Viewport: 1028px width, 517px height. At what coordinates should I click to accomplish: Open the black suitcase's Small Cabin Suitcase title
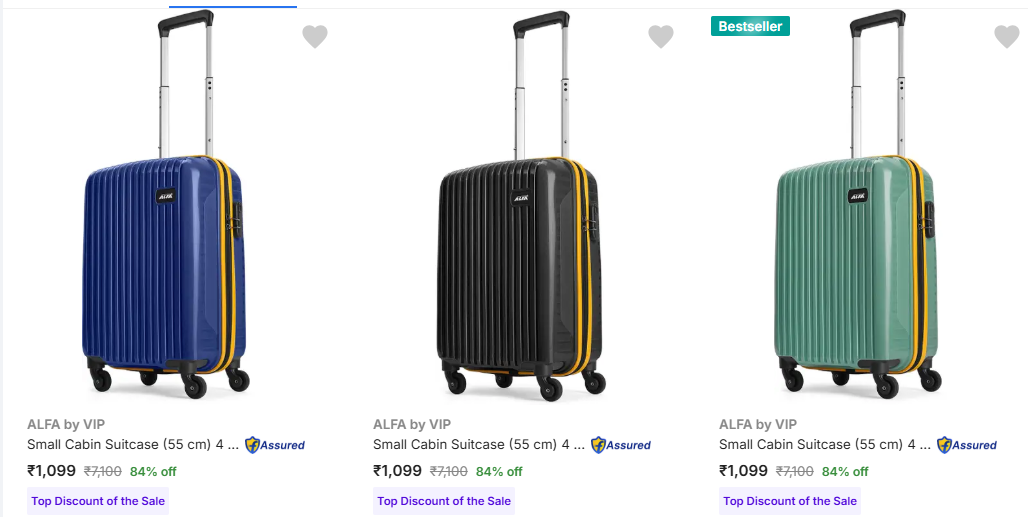point(478,445)
